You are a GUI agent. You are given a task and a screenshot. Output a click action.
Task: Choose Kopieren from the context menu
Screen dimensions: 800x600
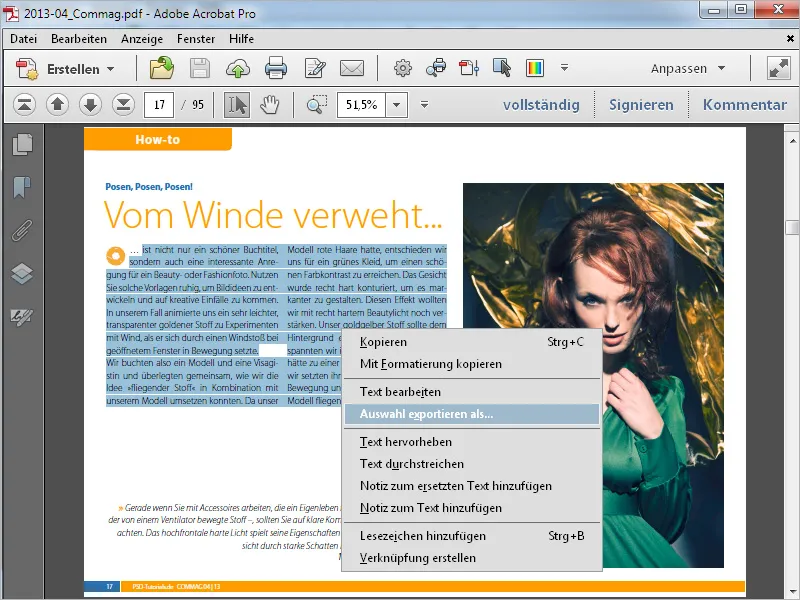point(472,342)
